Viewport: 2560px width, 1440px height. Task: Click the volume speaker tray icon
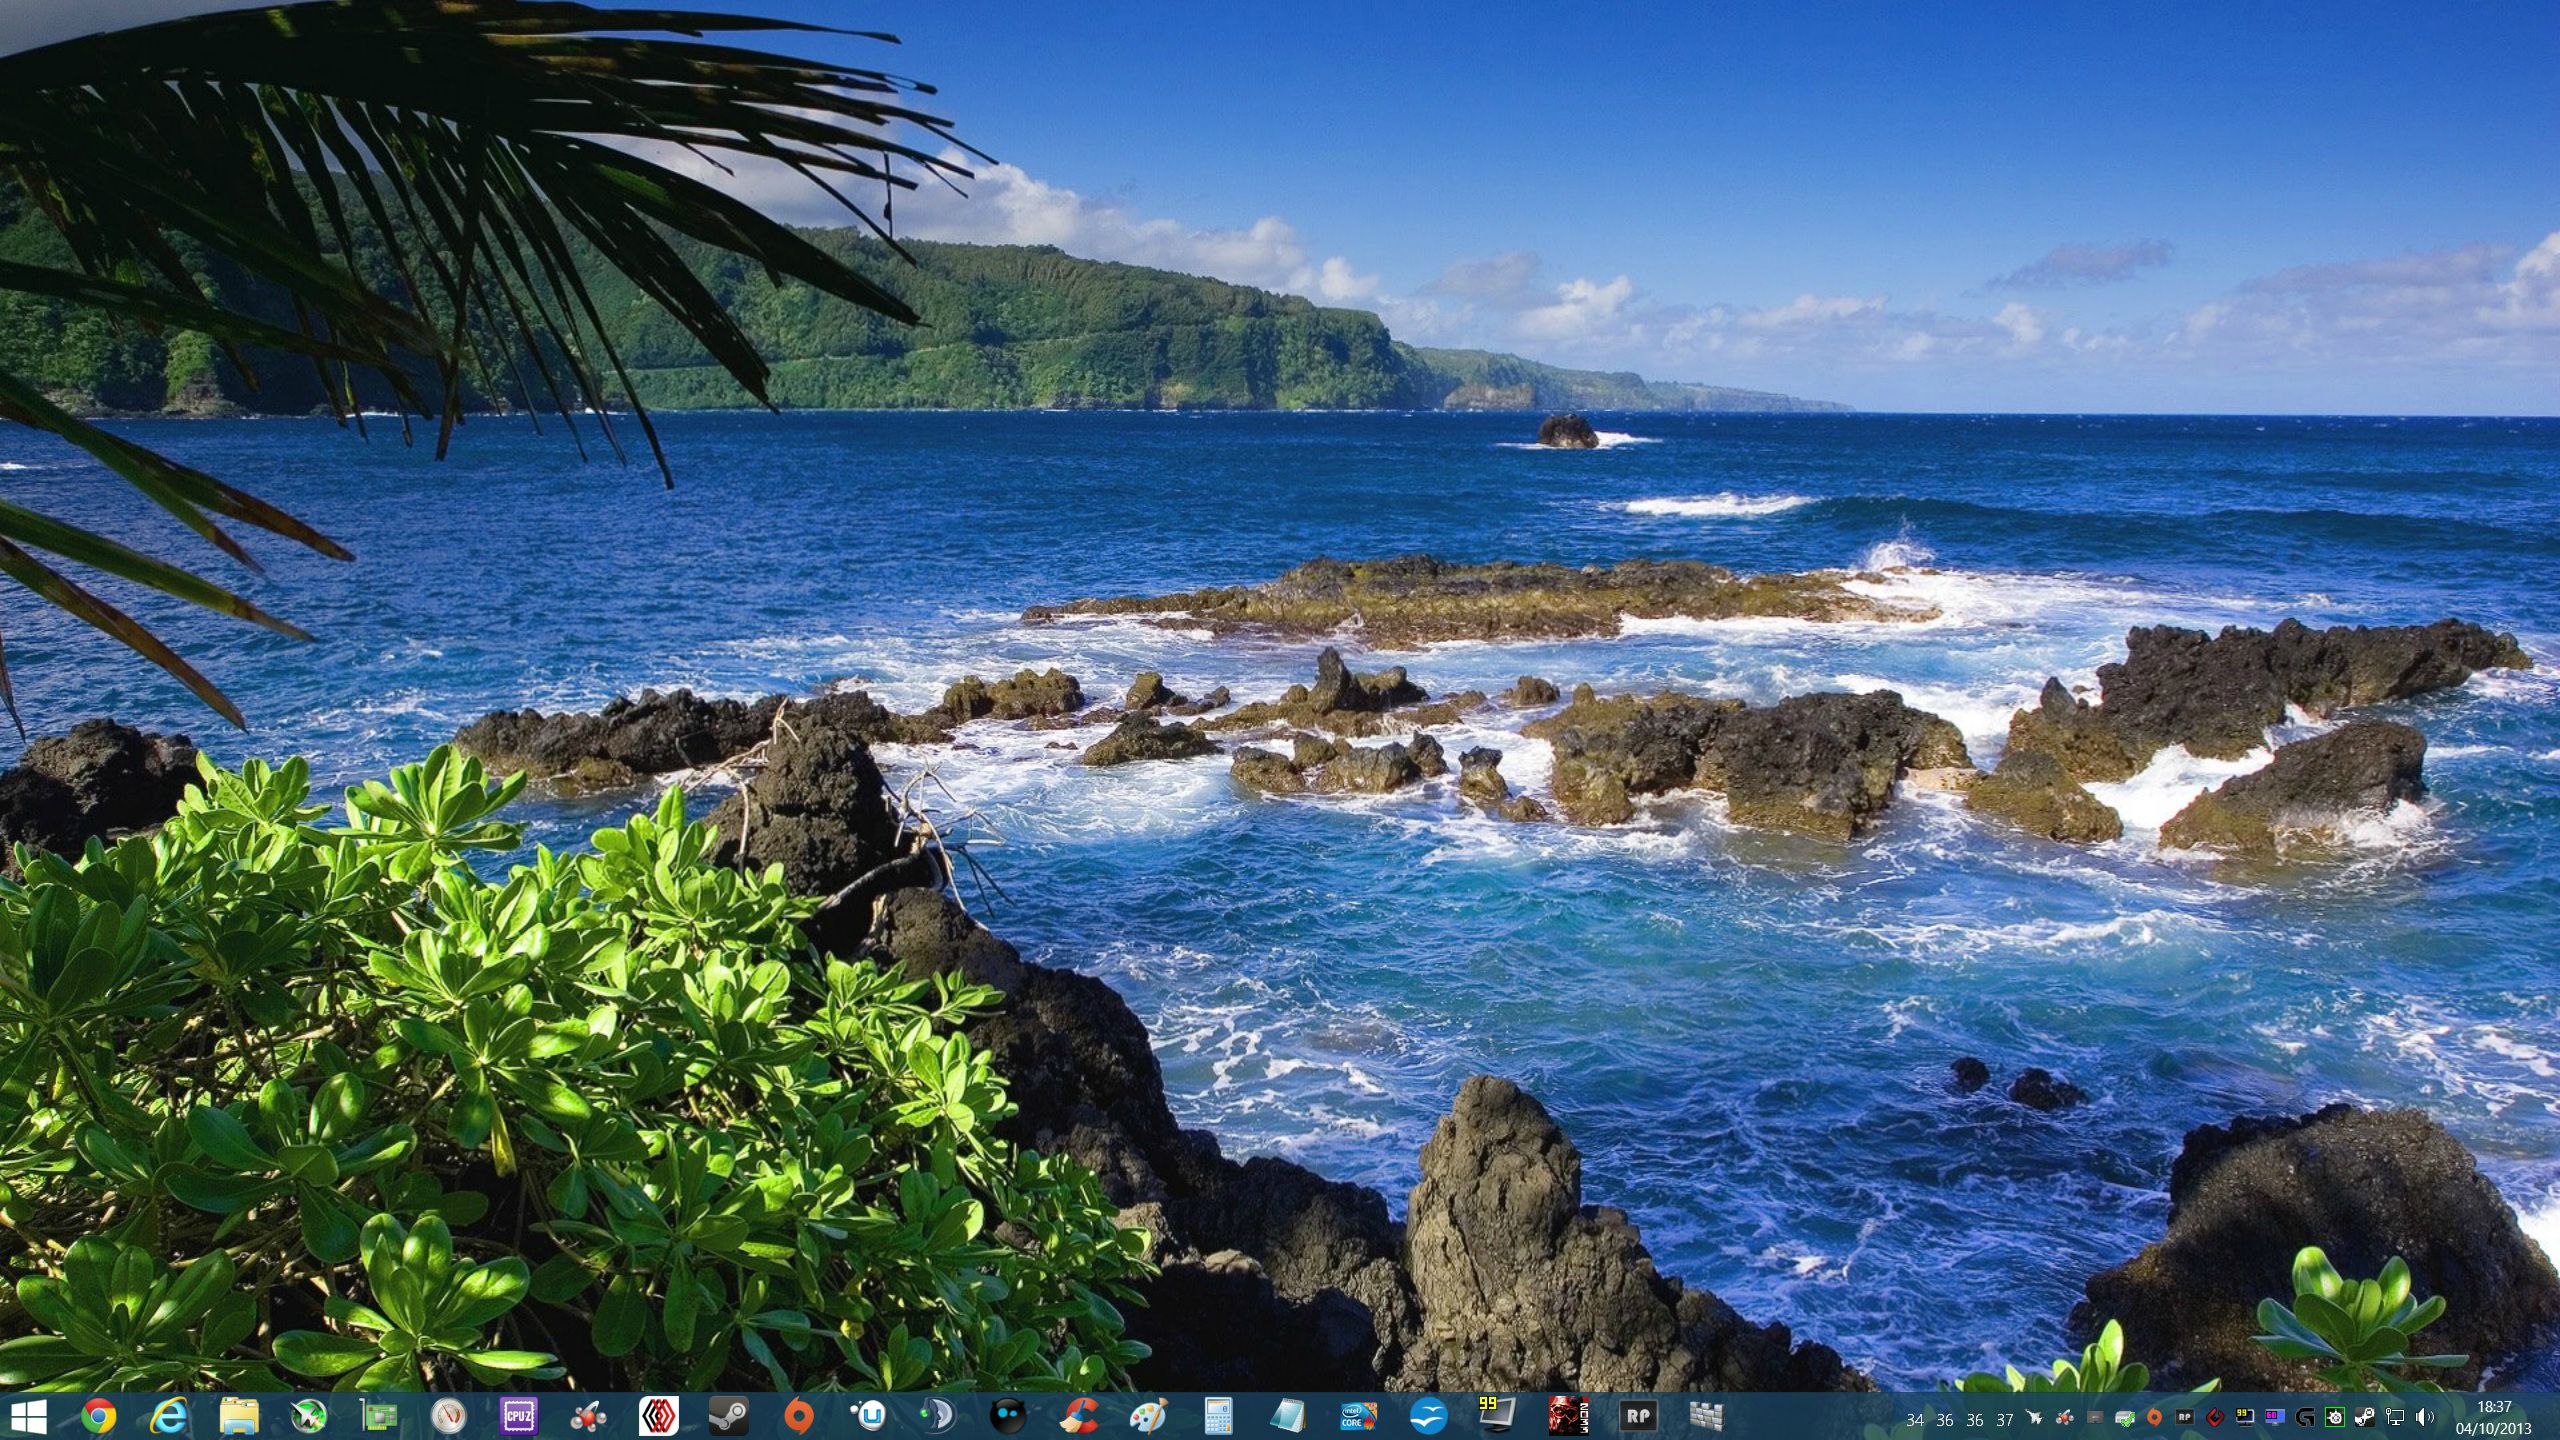pos(2425,1417)
